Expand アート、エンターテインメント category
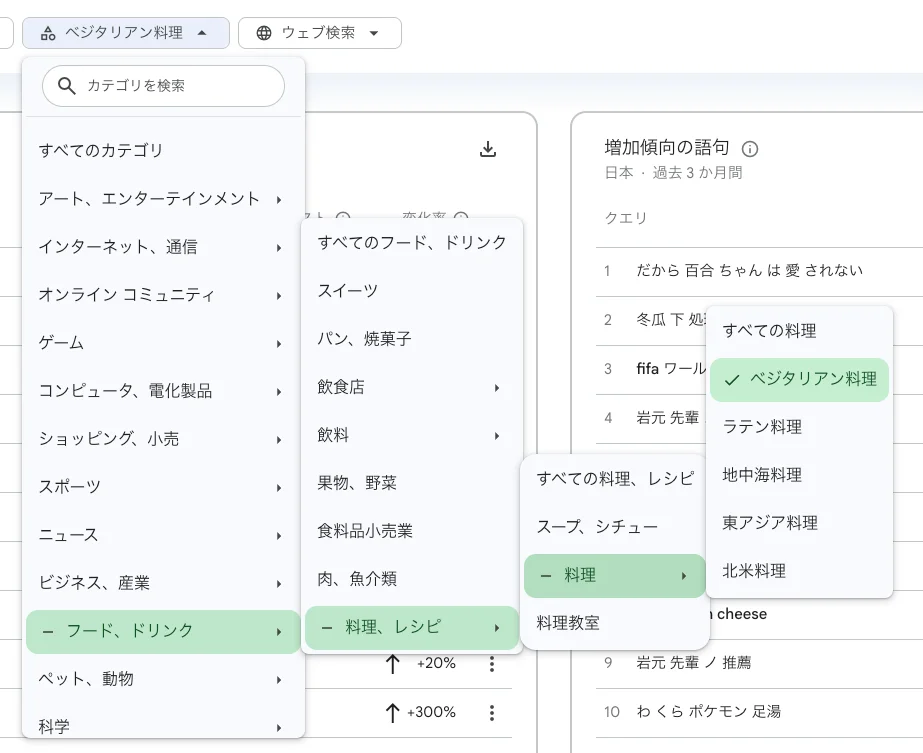The width and height of the screenshot is (923, 753). [x=164, y=199]
